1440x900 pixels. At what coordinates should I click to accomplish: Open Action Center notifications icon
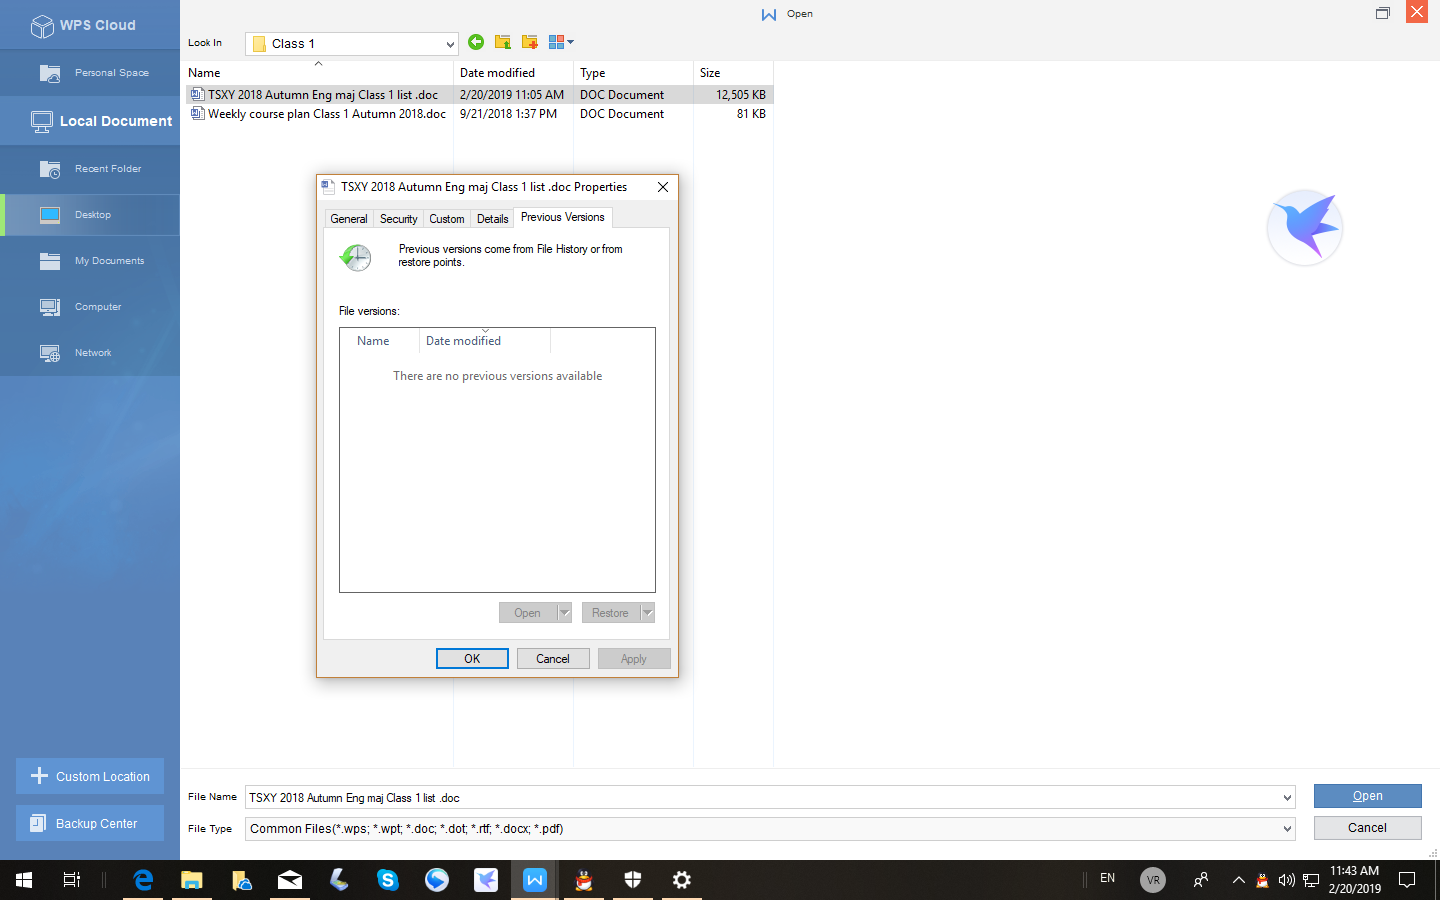pos(1407,880)
